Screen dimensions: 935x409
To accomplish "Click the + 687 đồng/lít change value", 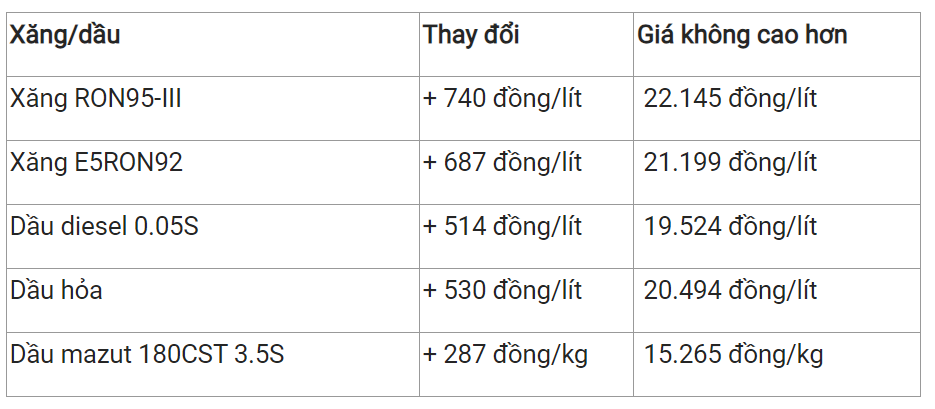I will (x=502, y=163).
